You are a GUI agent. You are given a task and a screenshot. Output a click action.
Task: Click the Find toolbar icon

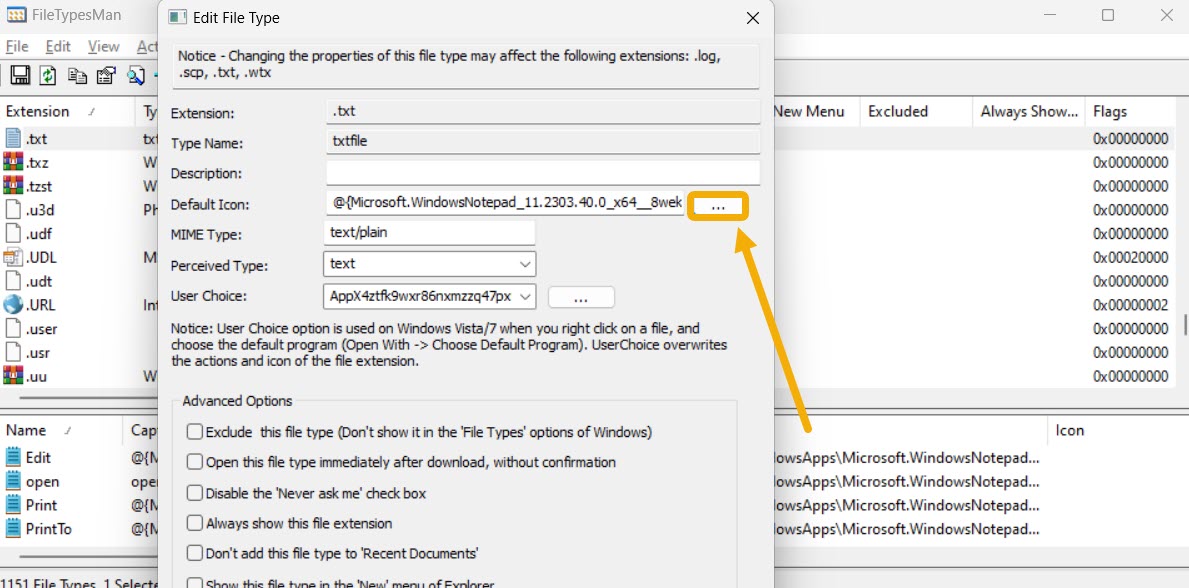point(134,75)
